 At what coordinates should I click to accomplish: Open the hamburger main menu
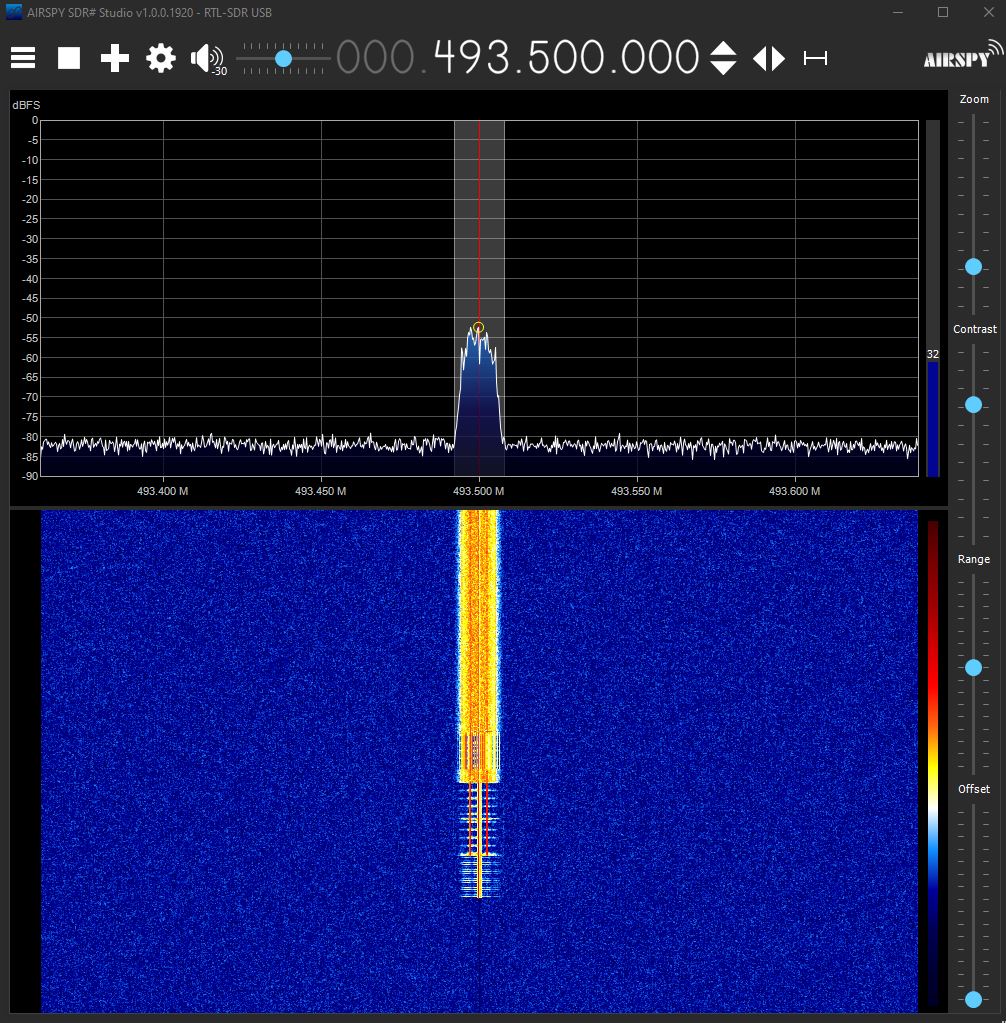[x=23, y=58]
